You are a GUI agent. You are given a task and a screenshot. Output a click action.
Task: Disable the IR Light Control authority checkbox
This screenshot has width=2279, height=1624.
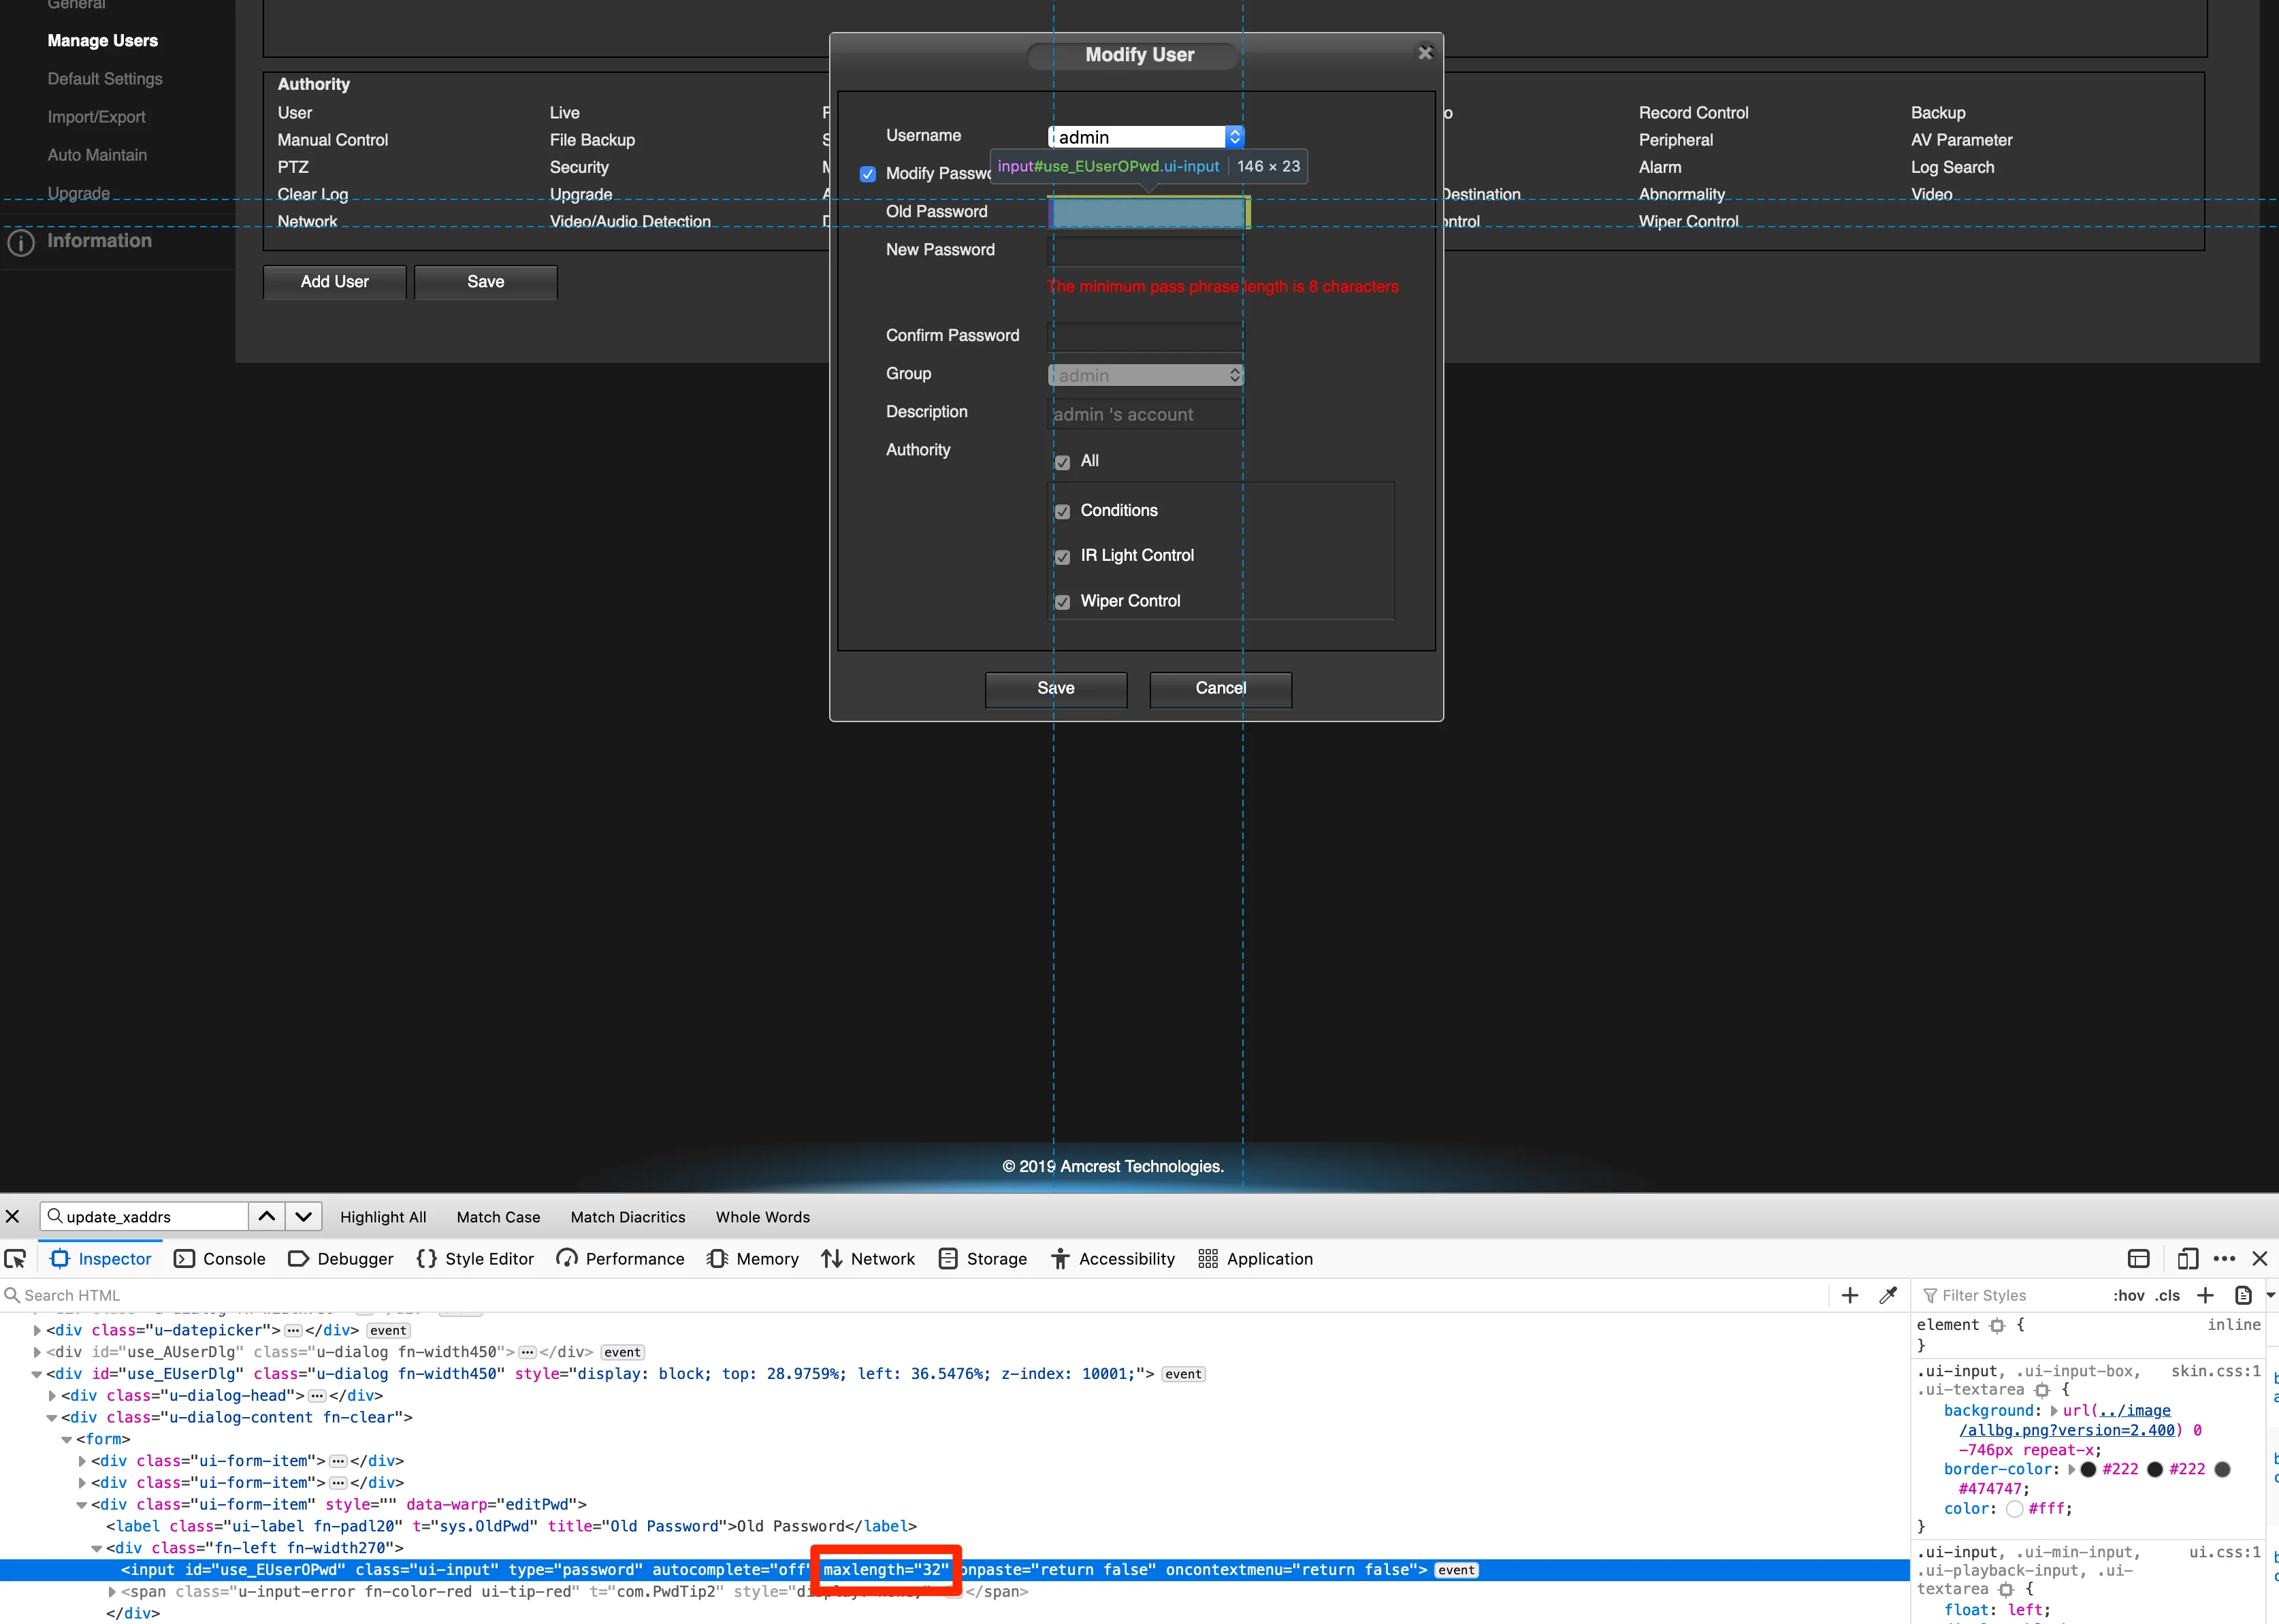[x=1063, y=557]
